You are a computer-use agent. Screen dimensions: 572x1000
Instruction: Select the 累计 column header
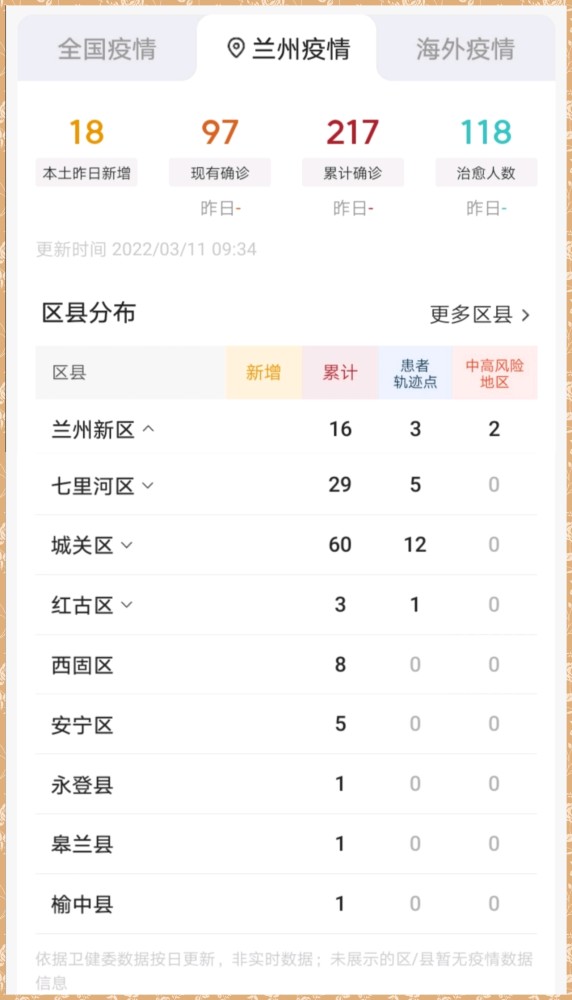point(340,373)
